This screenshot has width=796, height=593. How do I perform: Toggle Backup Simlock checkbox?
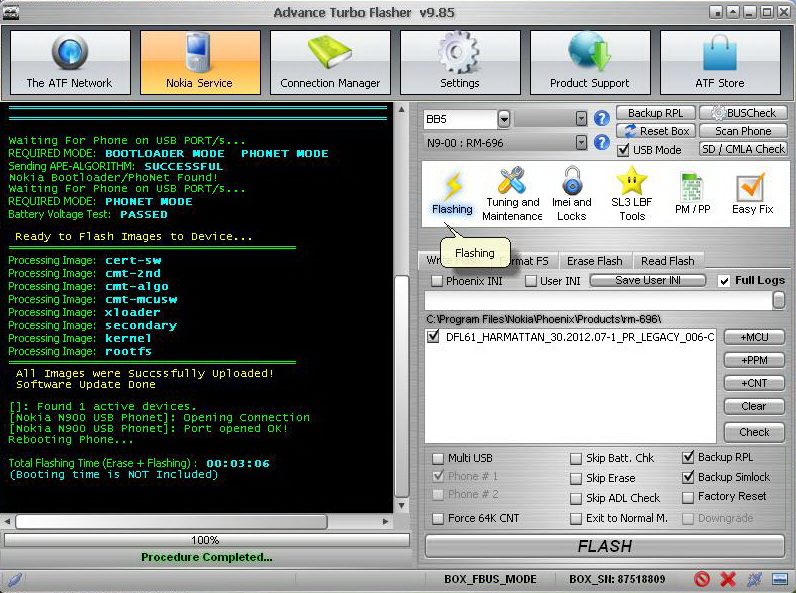pyautogui.click(x=688, y=477)
